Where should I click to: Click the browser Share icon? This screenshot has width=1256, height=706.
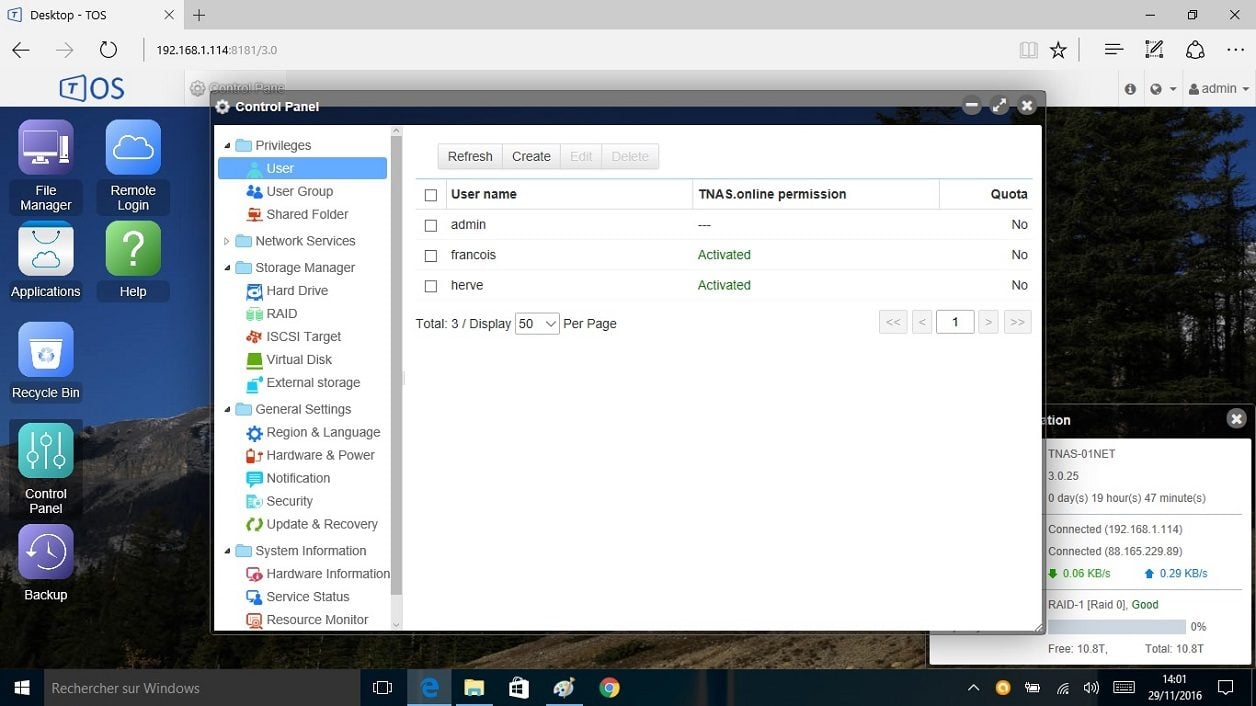coord(1195,50)
